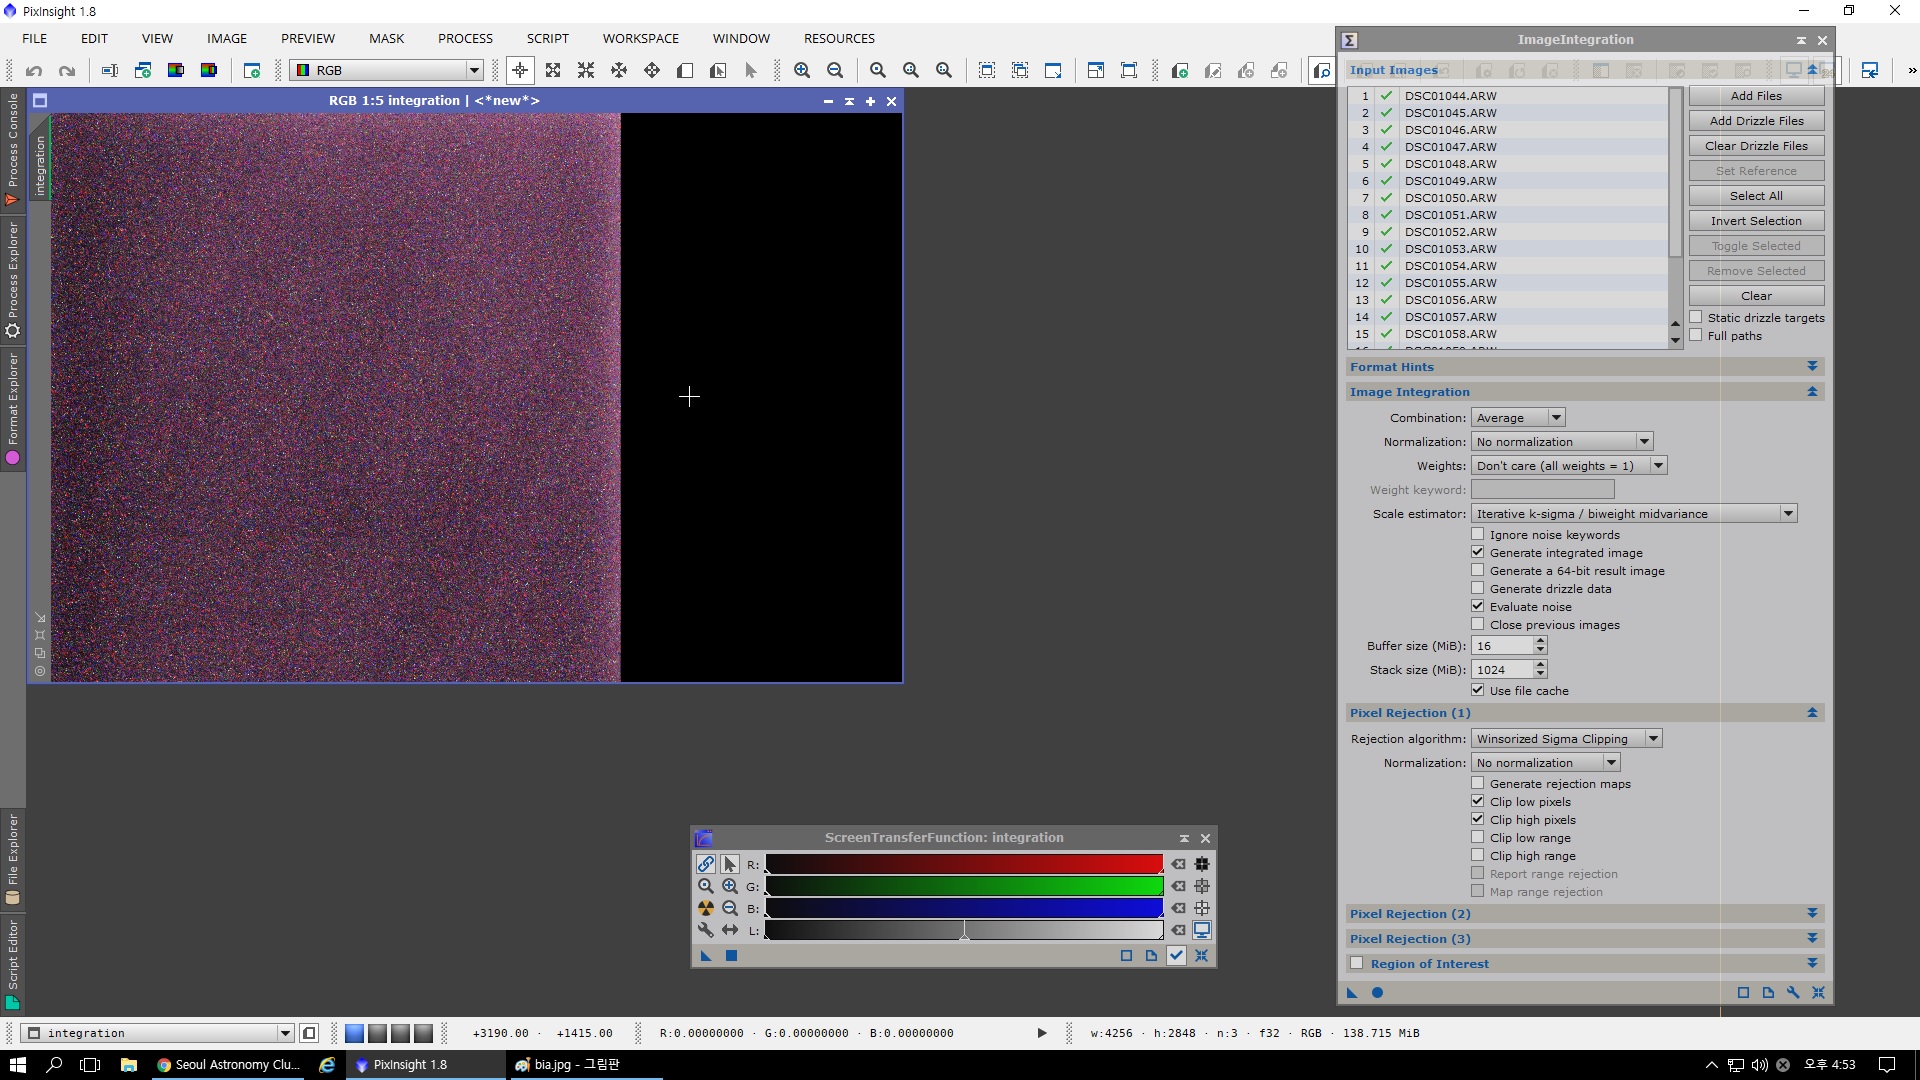Expand the Format Hints section
1920x1080 pixels.
(x=1812, y=367)
